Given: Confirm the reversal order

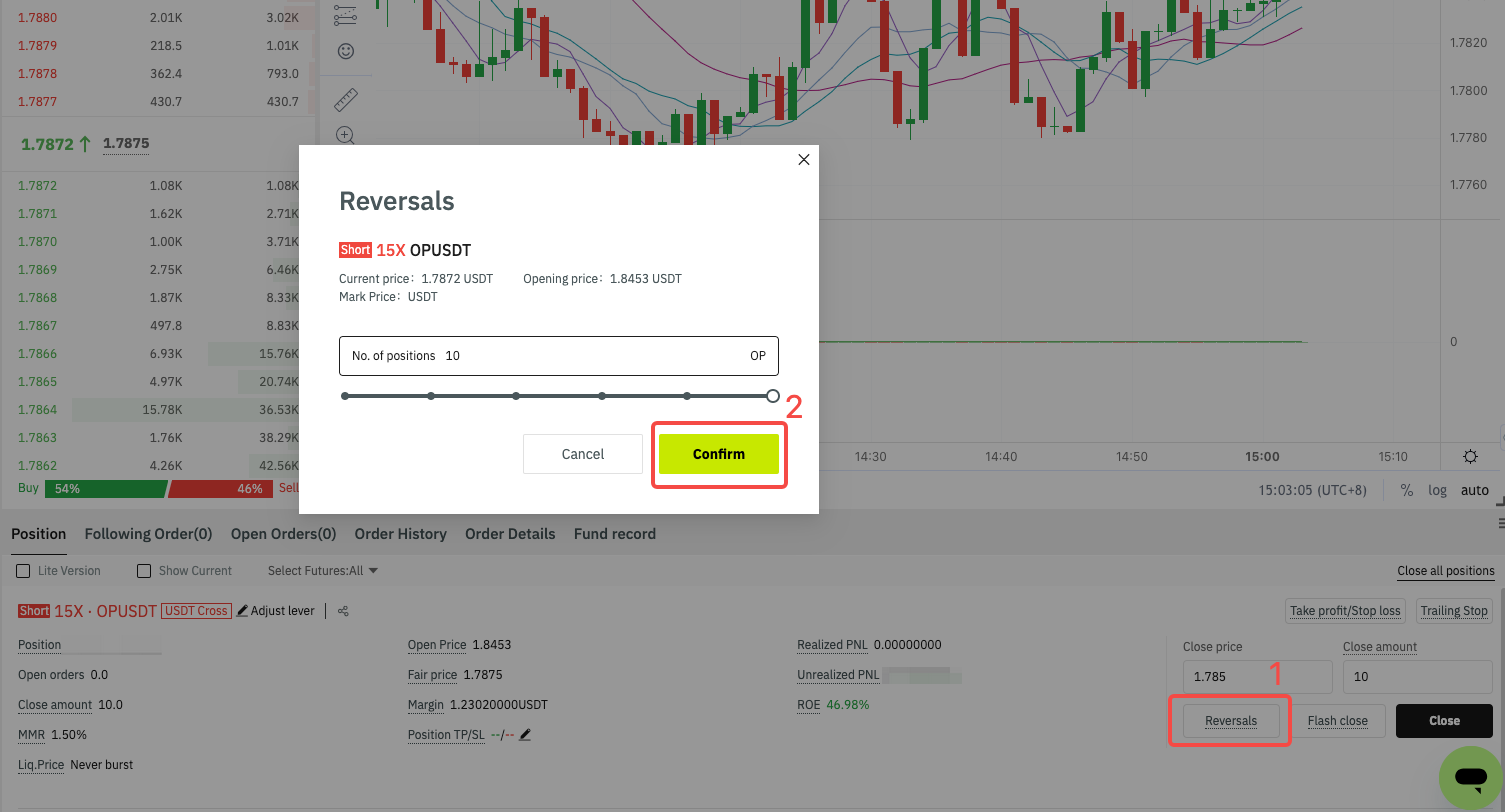Looking at the screenshot, I should 719,454.
